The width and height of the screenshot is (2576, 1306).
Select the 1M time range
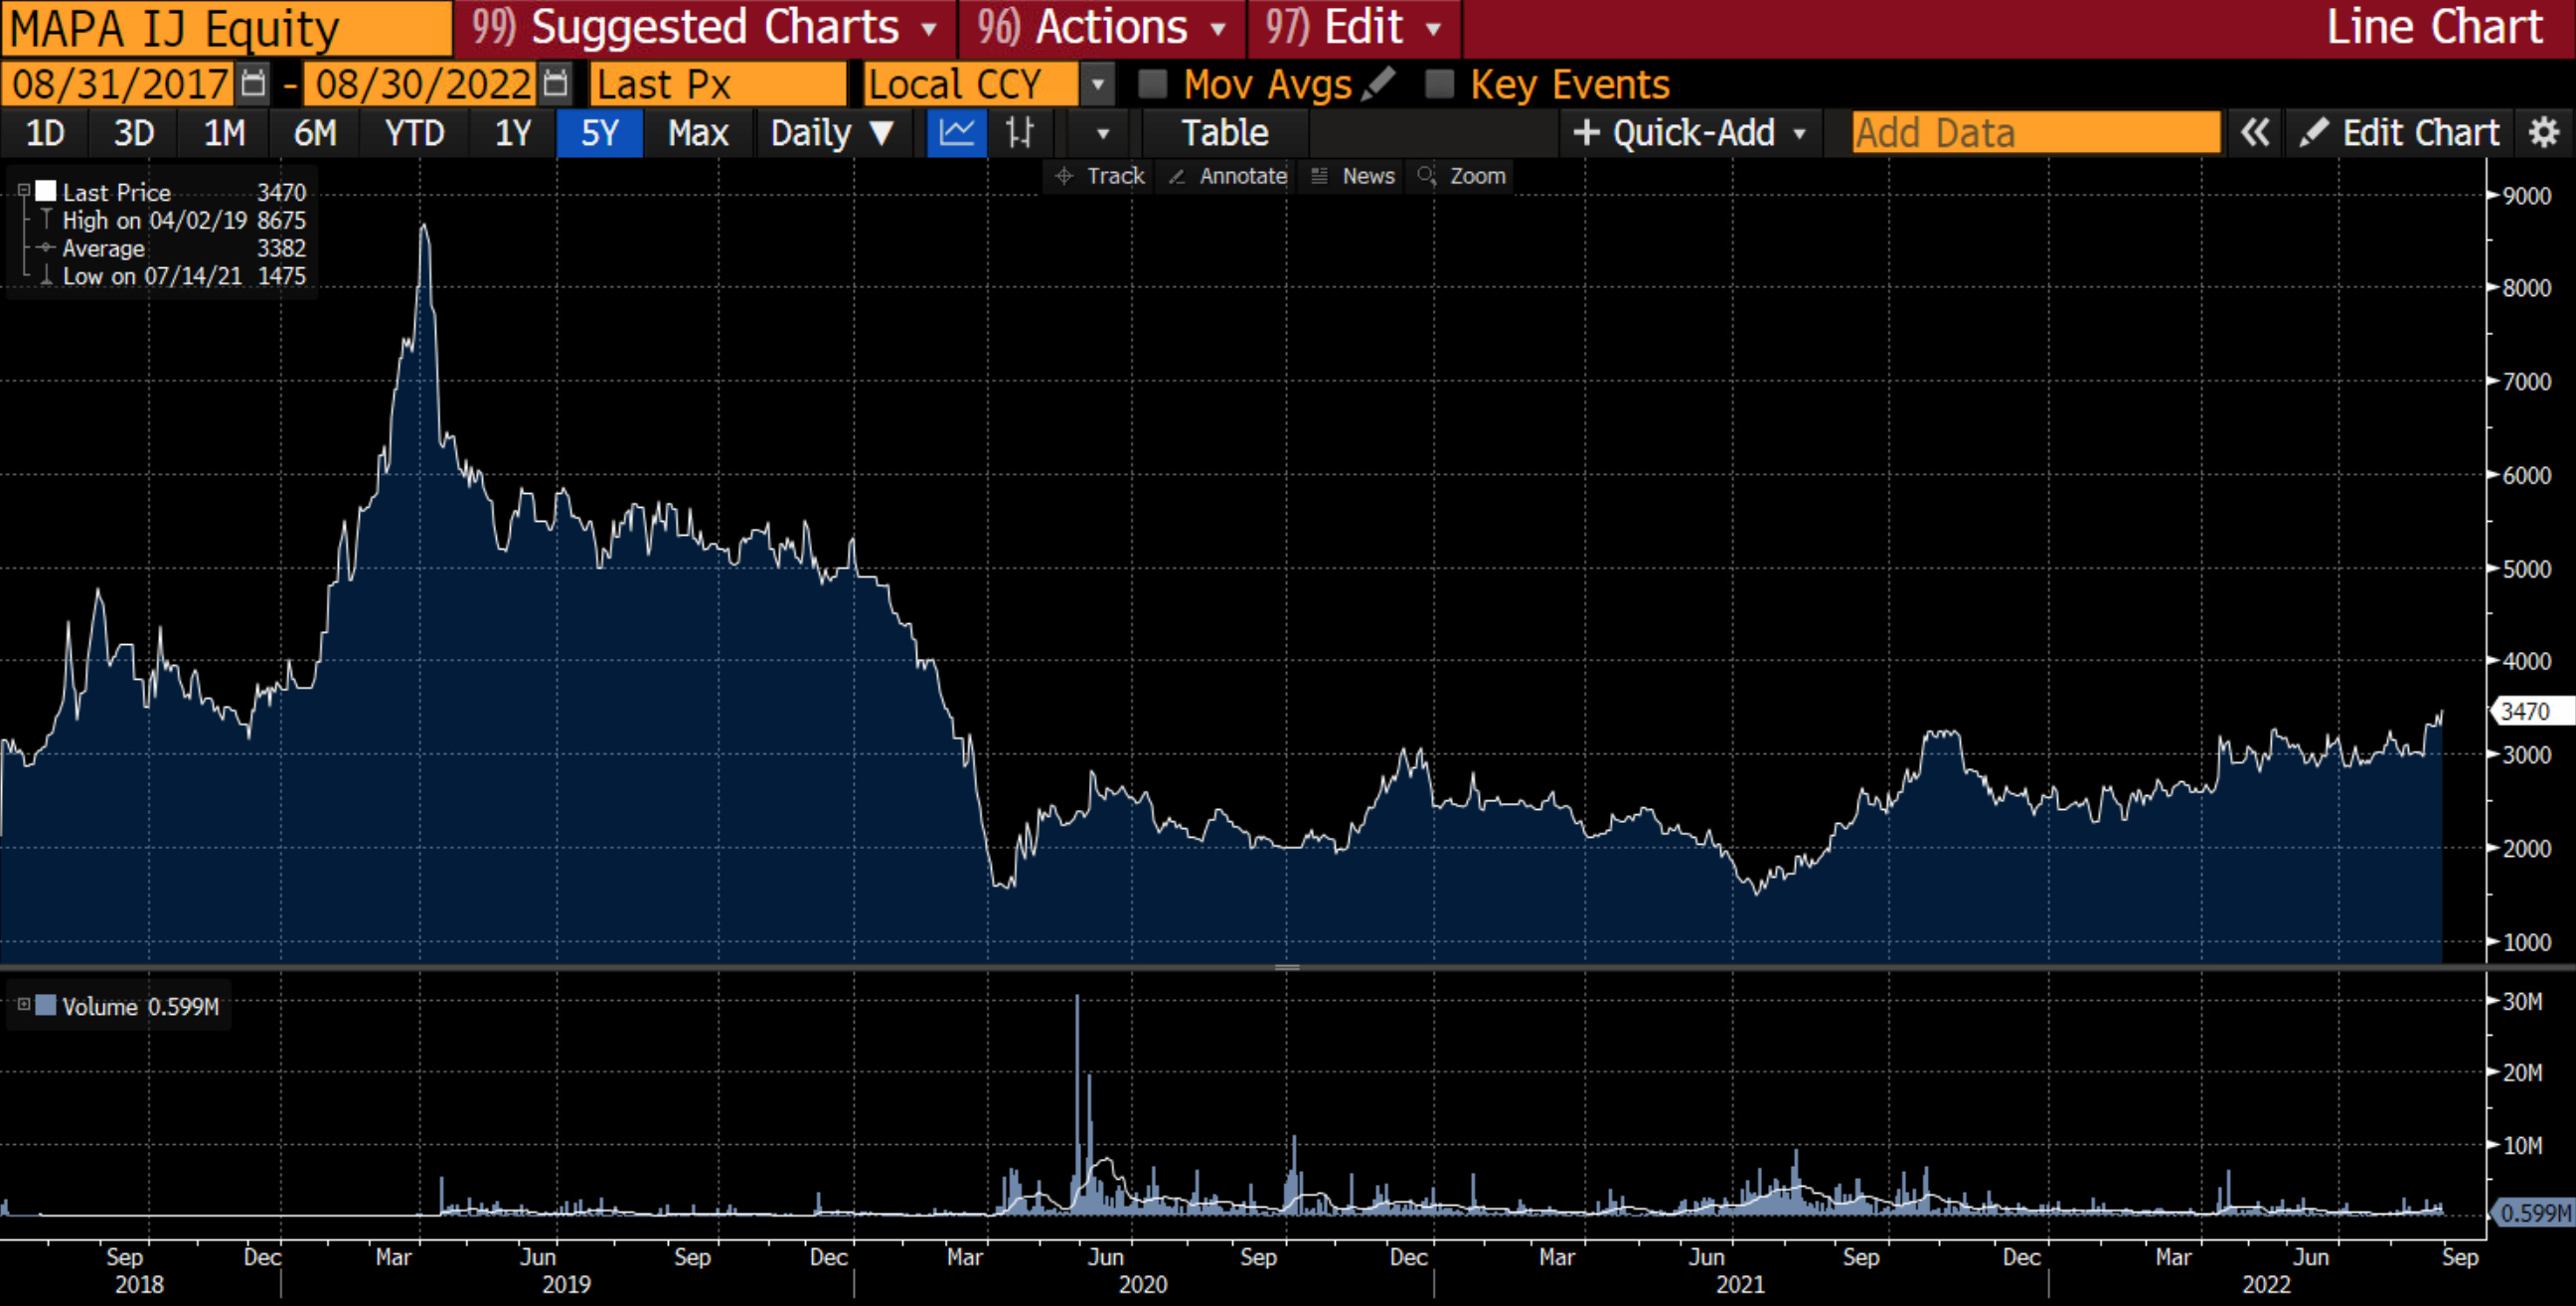pyautogui.click(x=224, y=133)
